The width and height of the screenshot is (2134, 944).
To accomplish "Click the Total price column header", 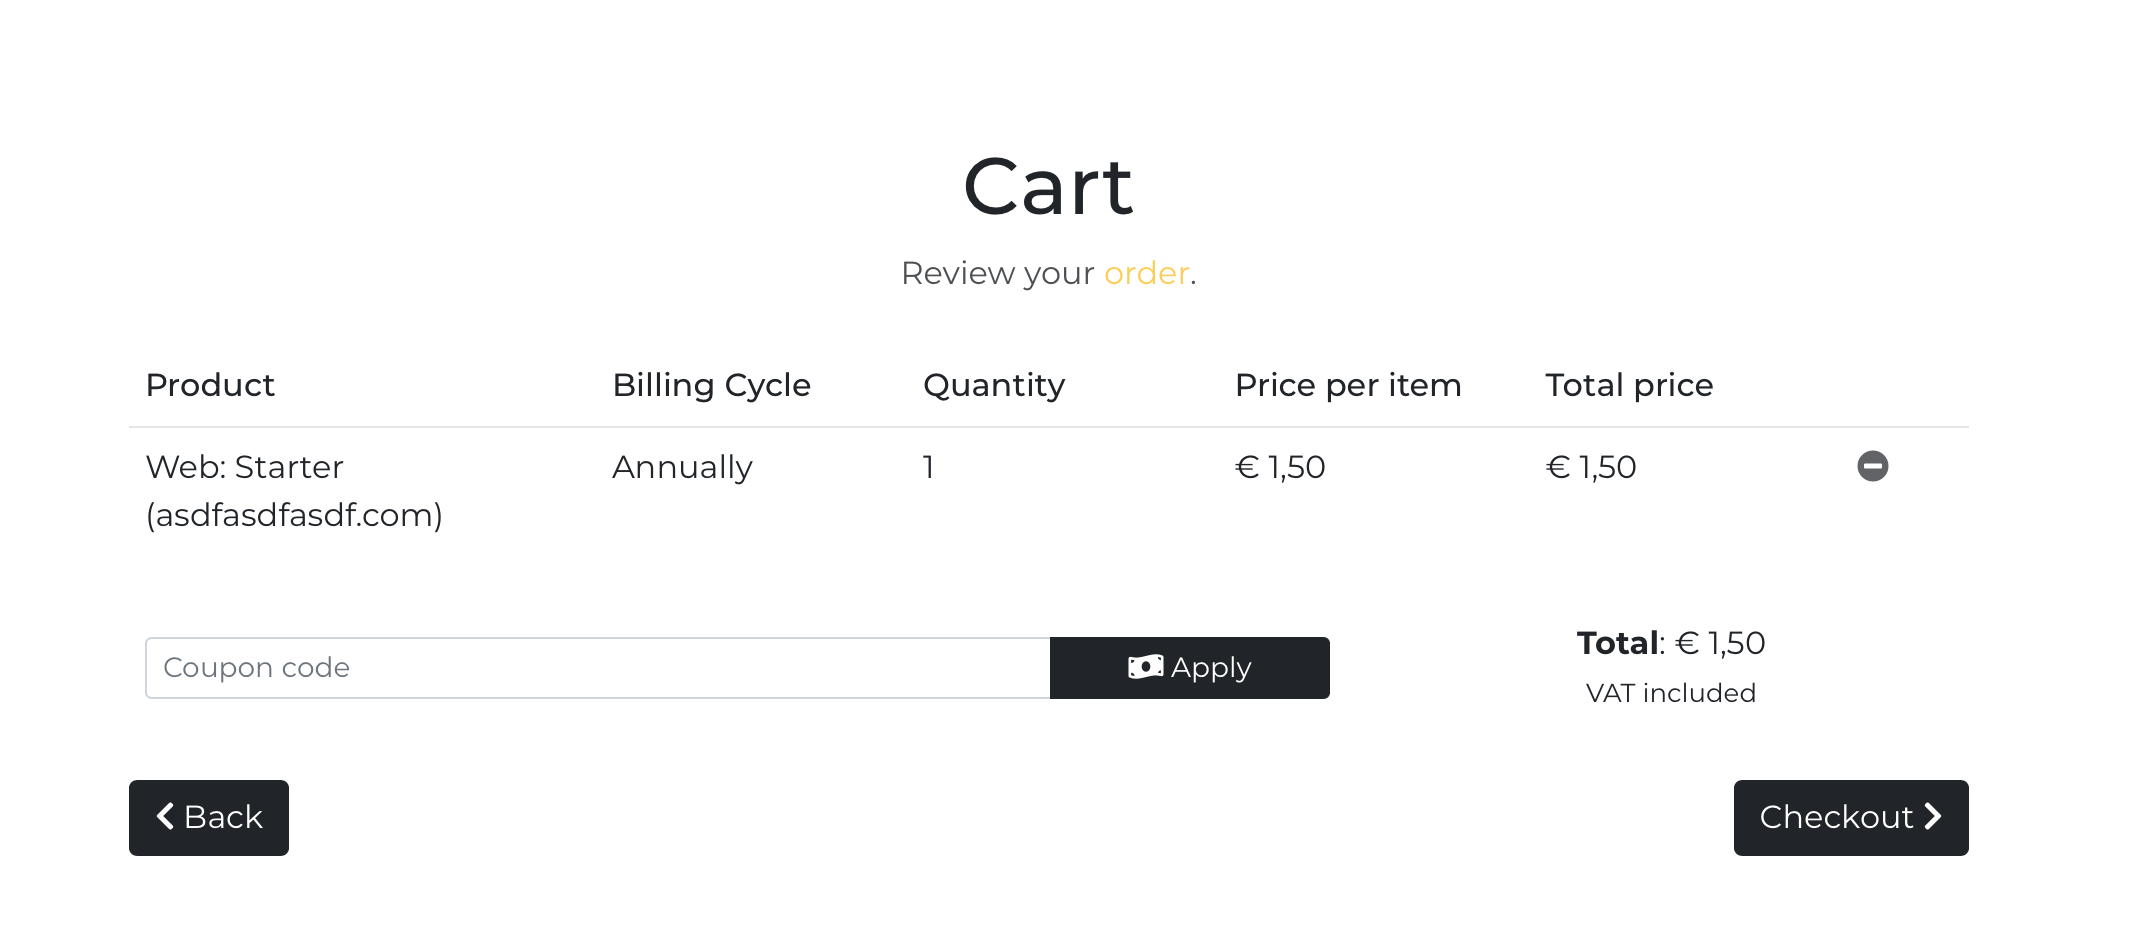I will tap(1629, 385).
